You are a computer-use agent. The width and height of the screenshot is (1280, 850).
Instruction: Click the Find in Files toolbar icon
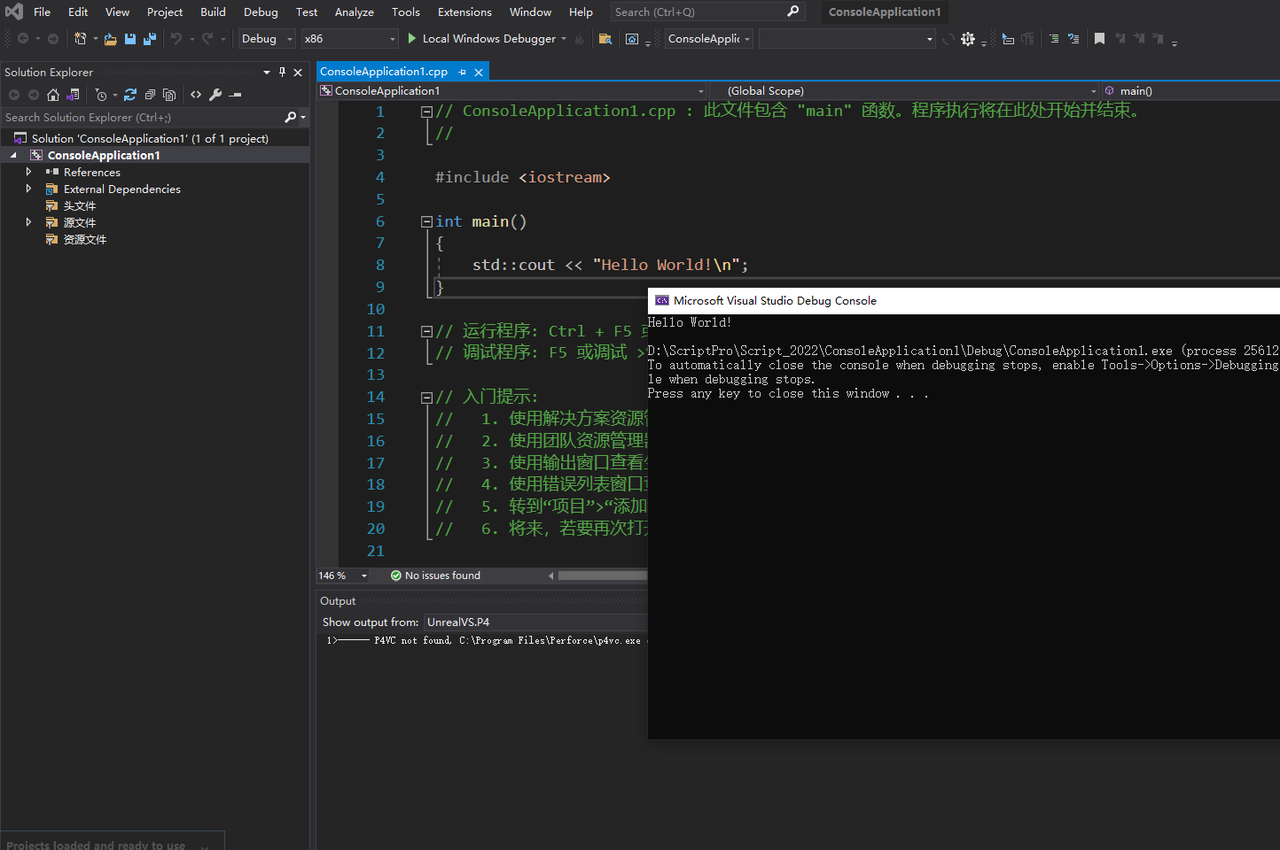(605, 39)
